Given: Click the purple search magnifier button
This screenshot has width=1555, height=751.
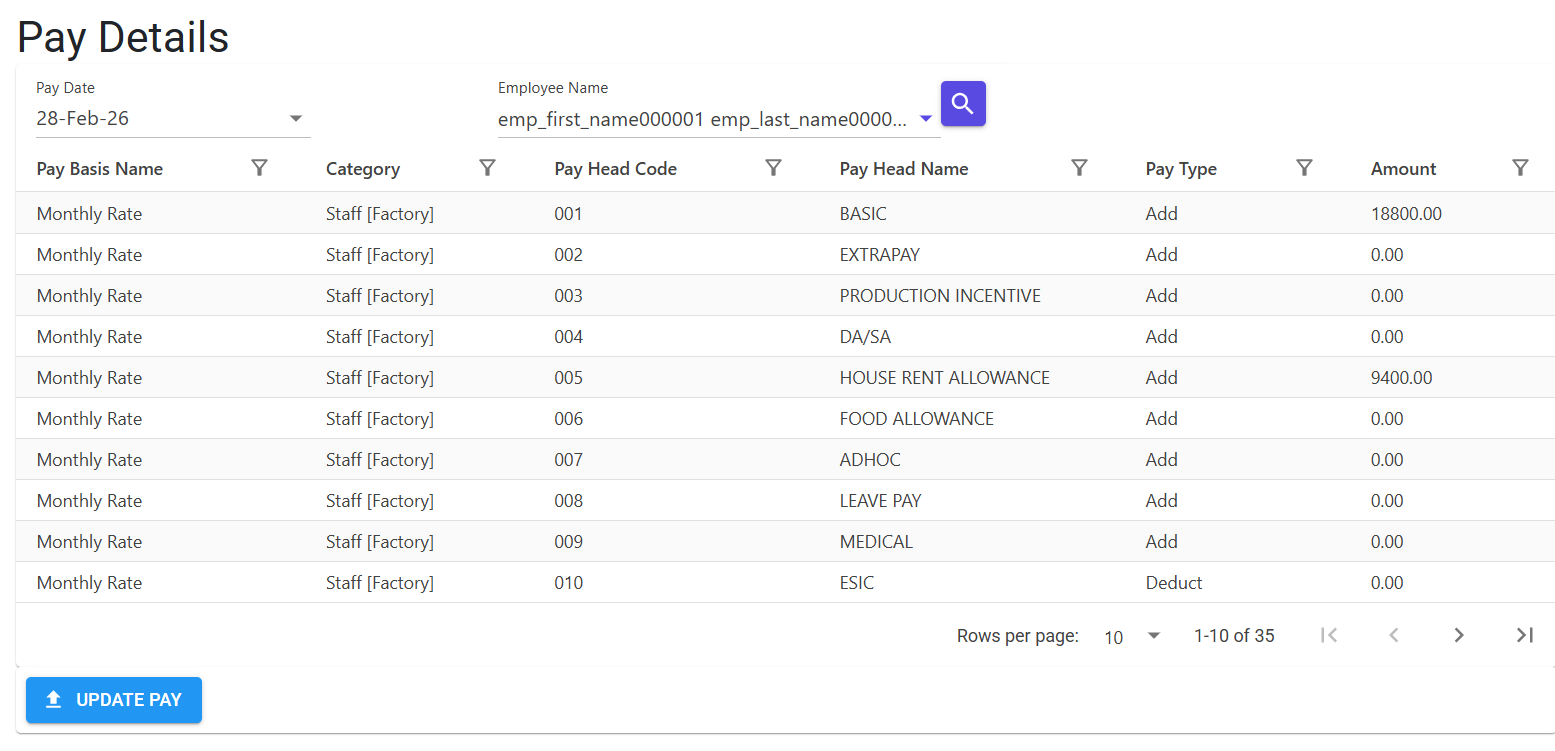Looking at the screenshot, I should [963, 104].
